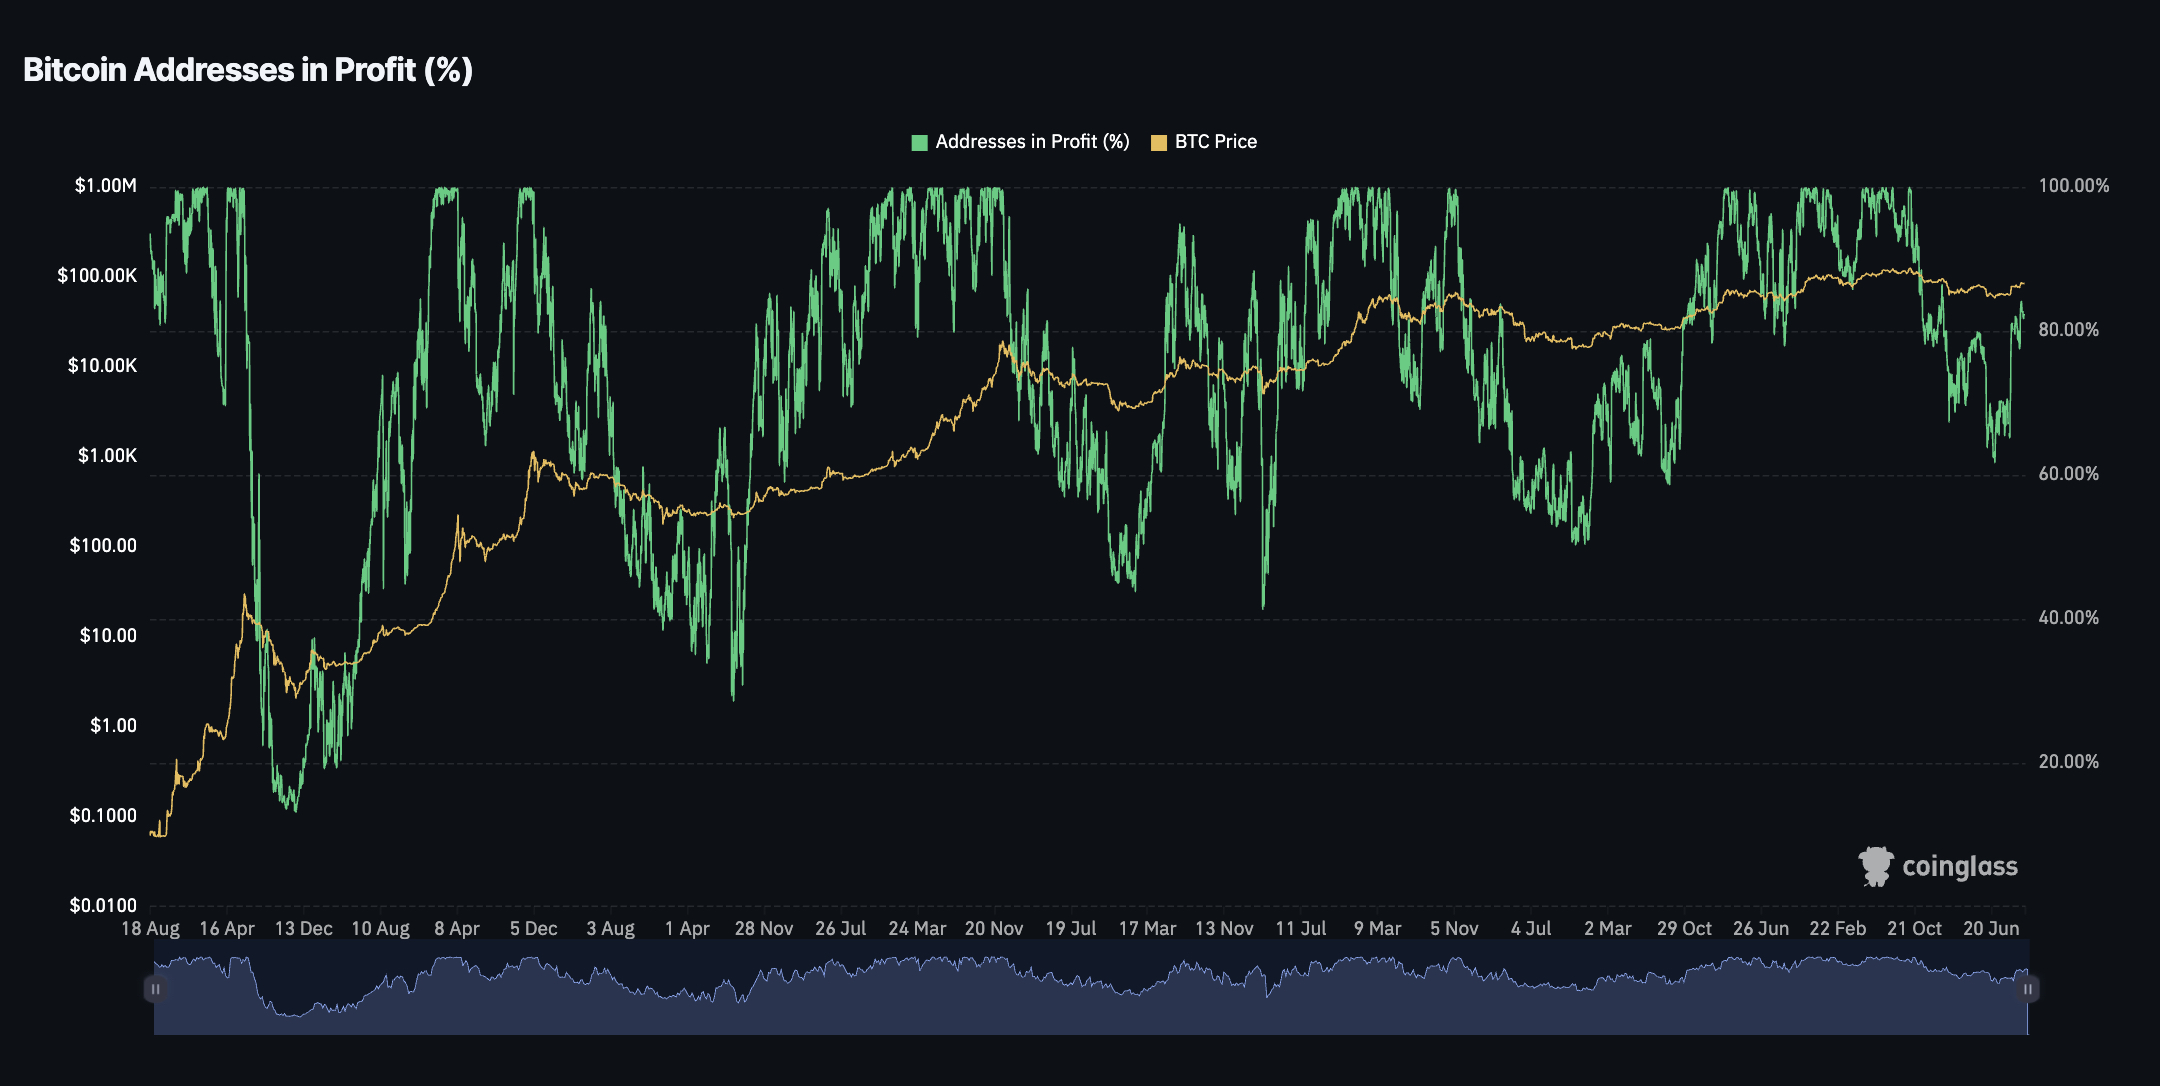2160x1086 pixels.
Task: Click the 80.00% right axis label
Action: tap(2069, 330)
